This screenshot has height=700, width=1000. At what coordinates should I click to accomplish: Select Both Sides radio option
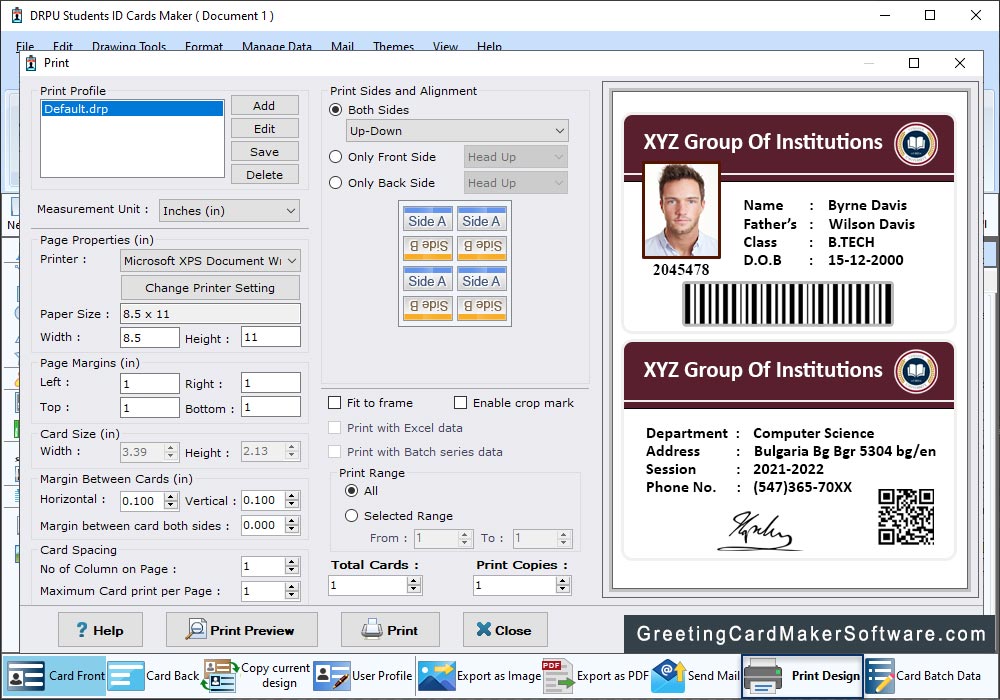tap(335, 110)
